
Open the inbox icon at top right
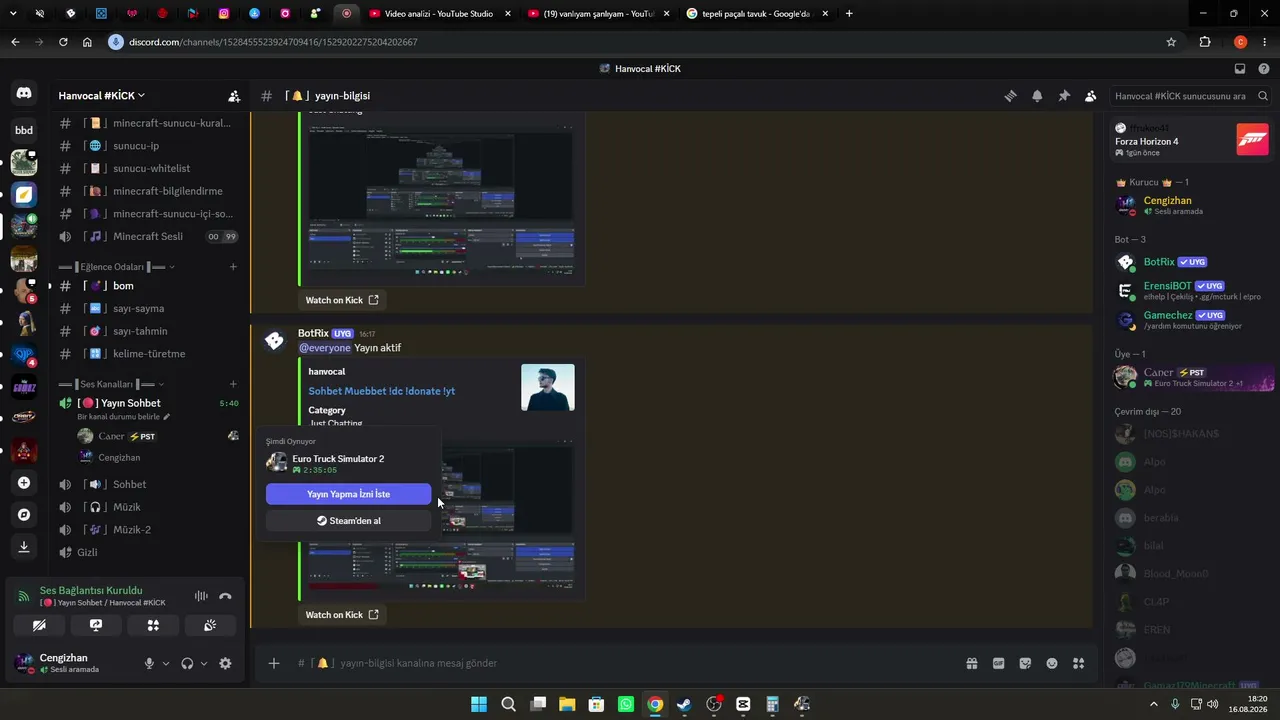click(x=1240, y=69)
